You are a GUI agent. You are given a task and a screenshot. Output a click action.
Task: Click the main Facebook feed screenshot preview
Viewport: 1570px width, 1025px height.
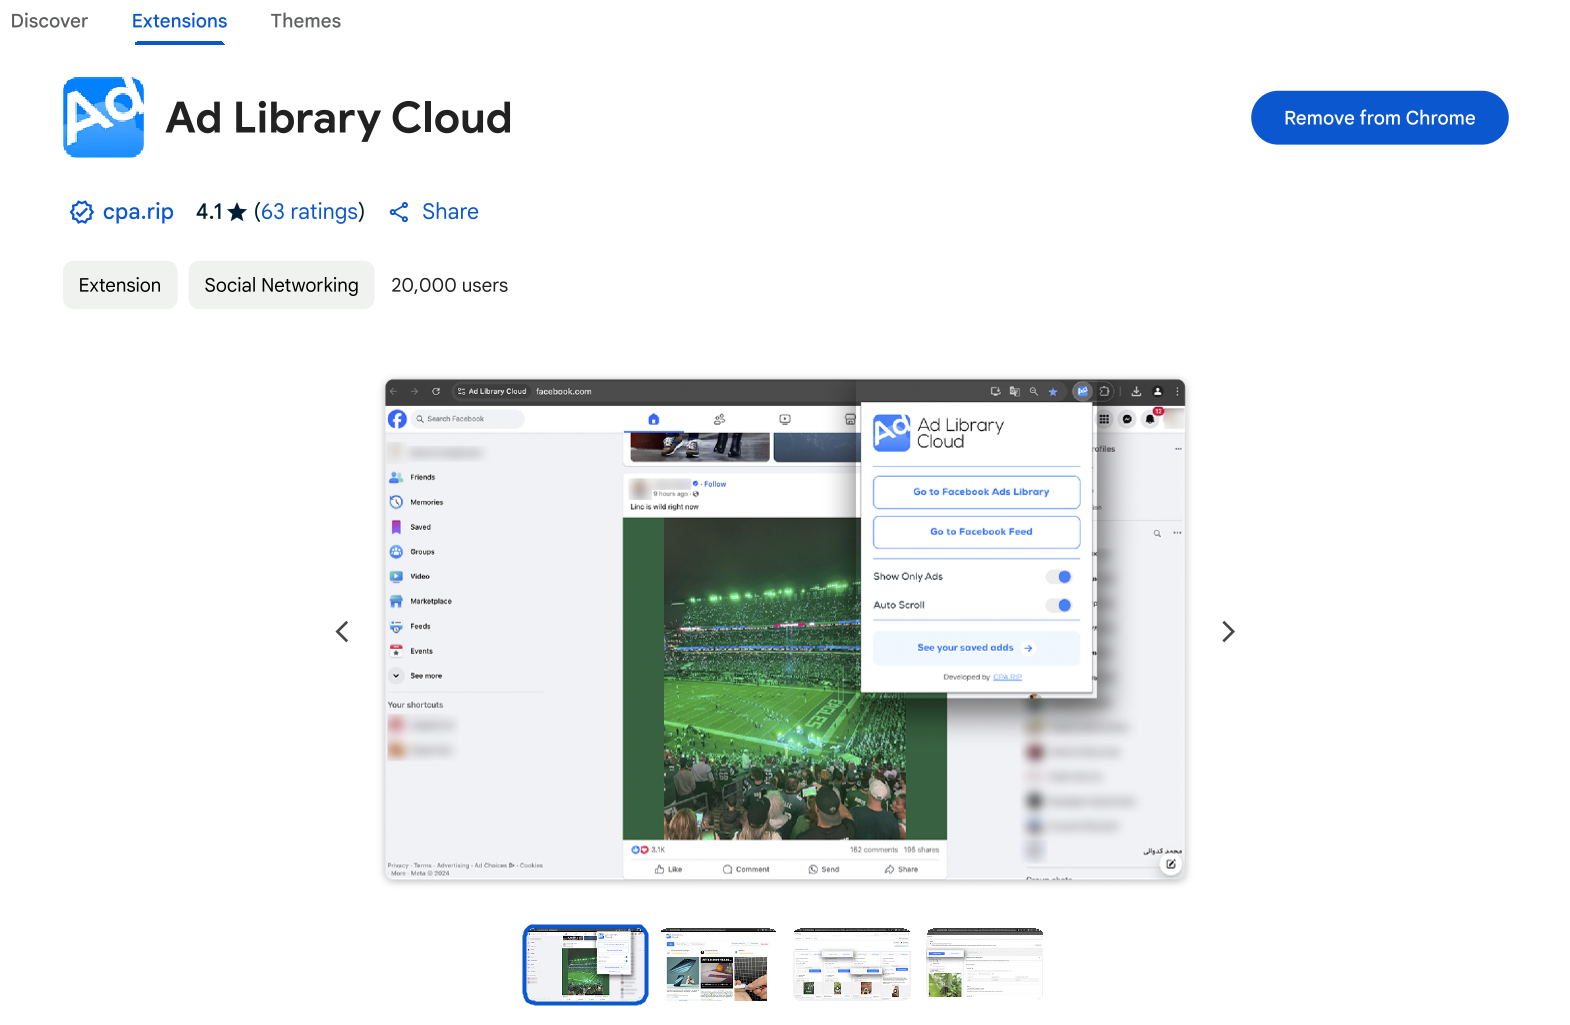[x=785, y=630]
